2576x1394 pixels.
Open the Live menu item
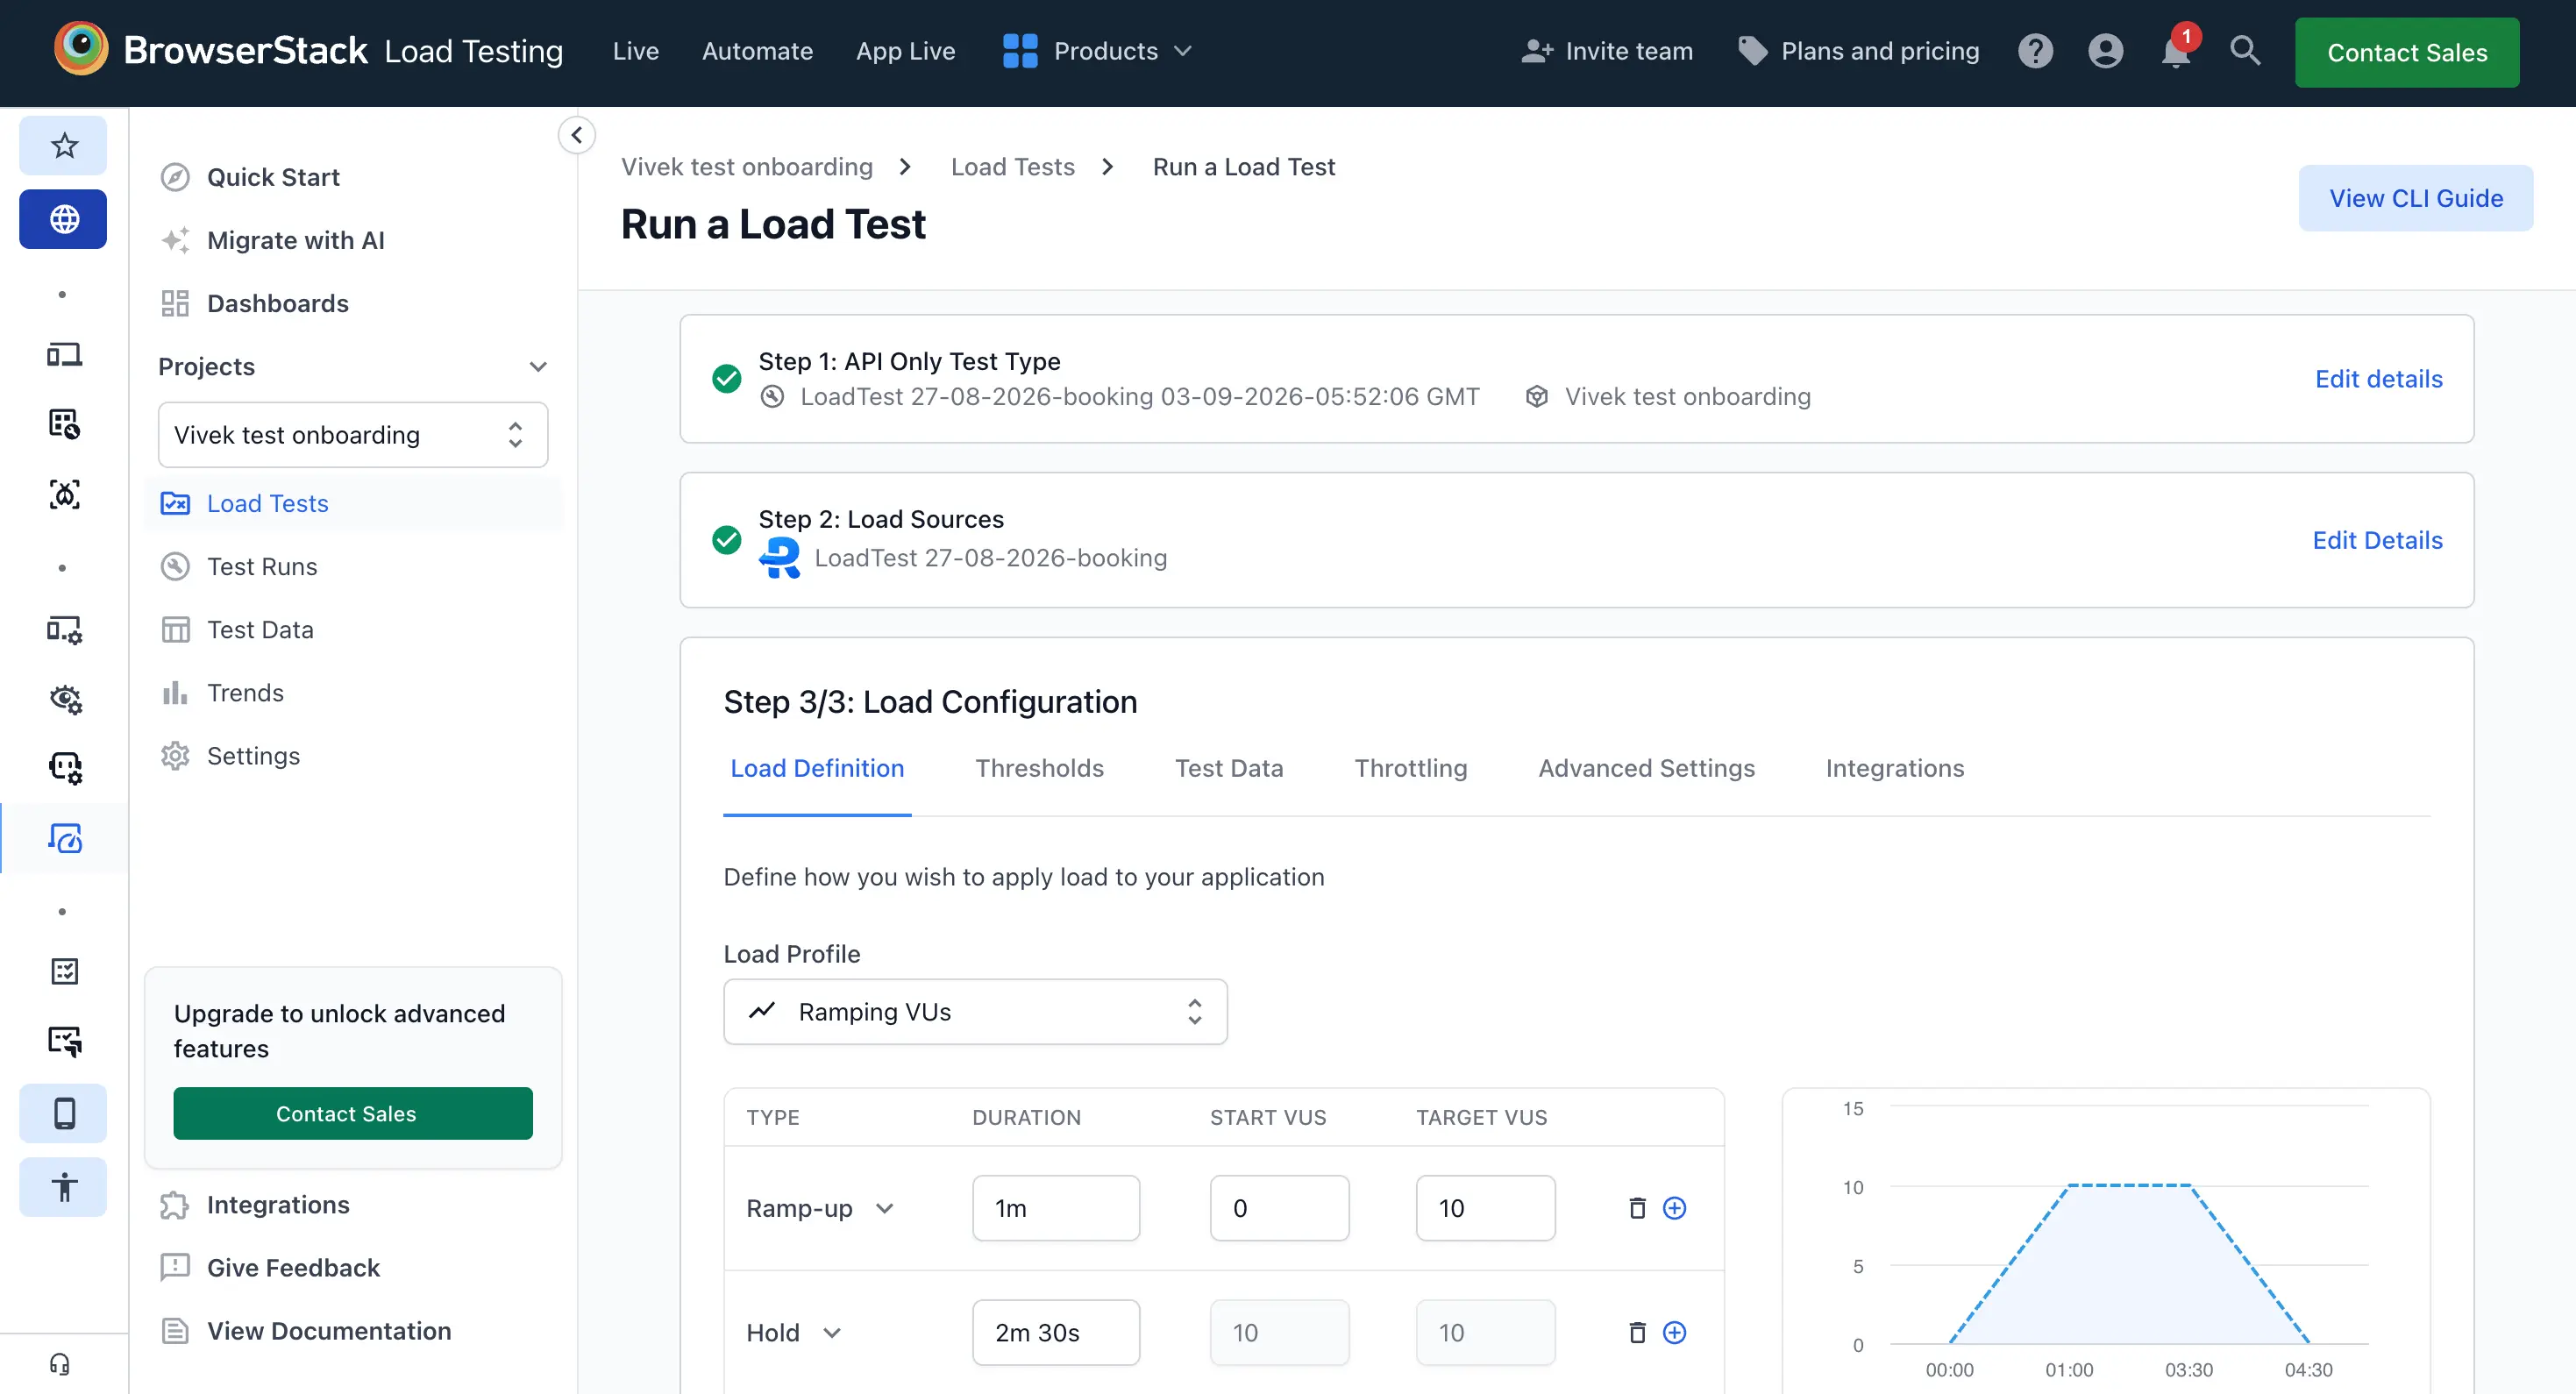(636, 51)
